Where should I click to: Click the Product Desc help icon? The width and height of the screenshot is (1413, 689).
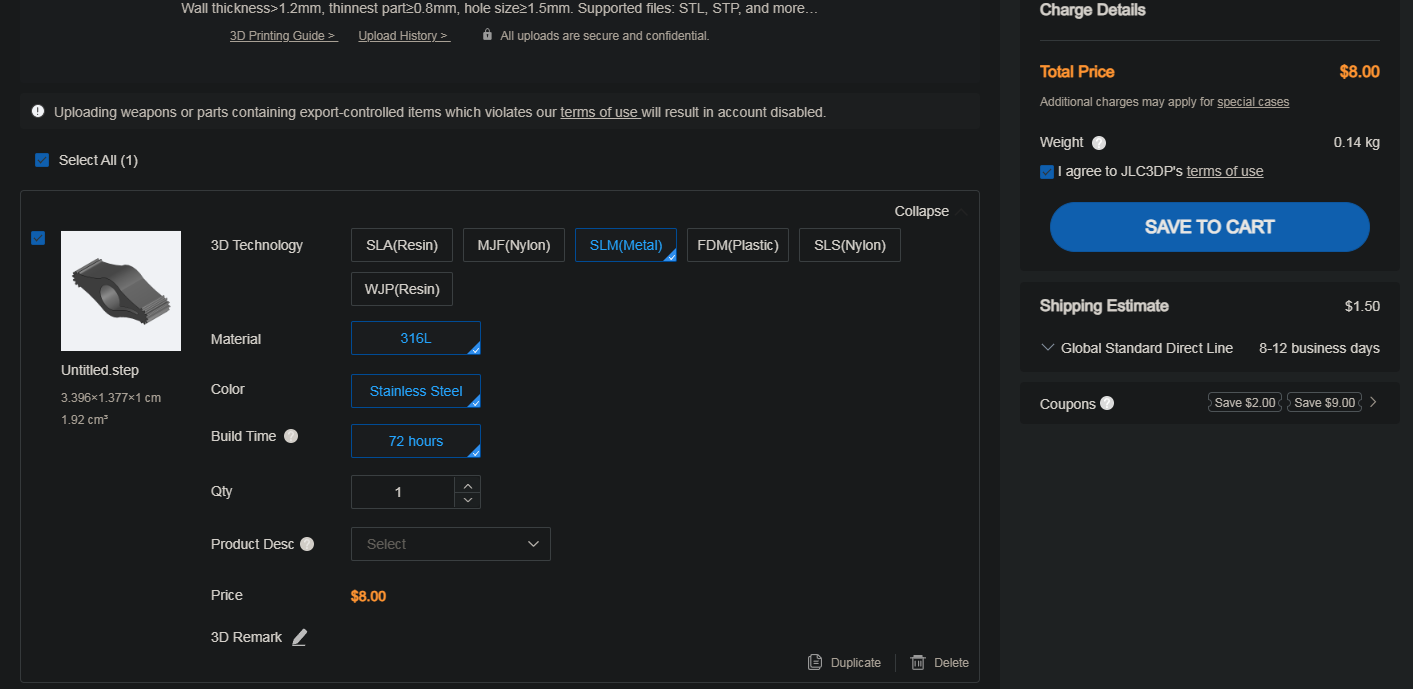307,544
